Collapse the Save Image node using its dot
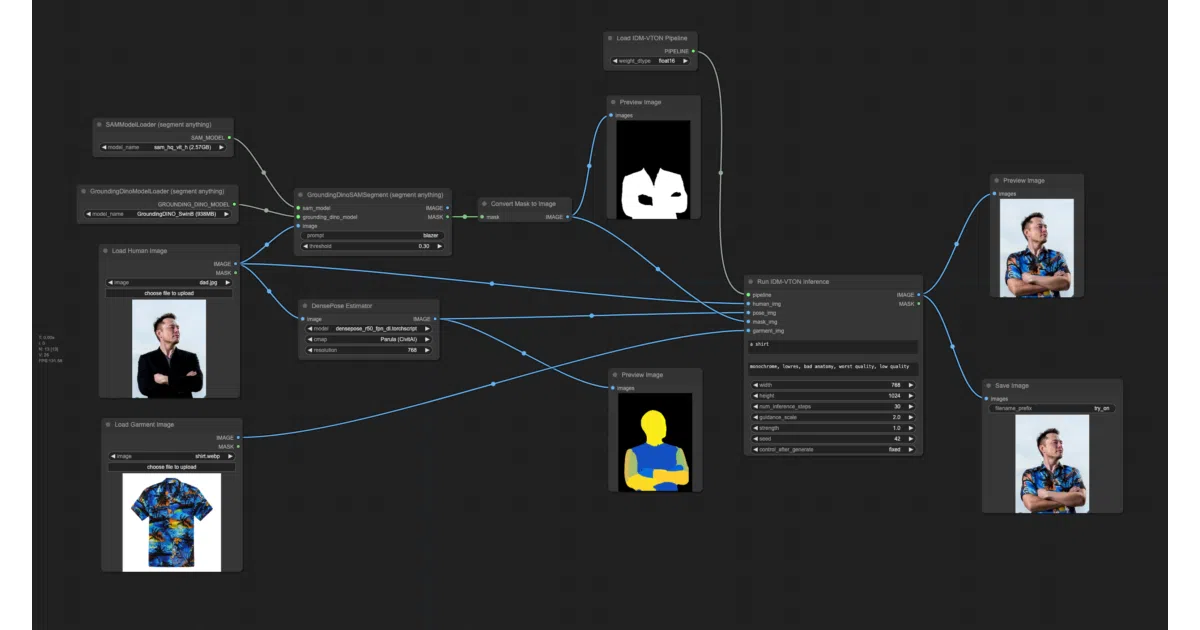Screen dimensions: 1200x630 [989, 386]
